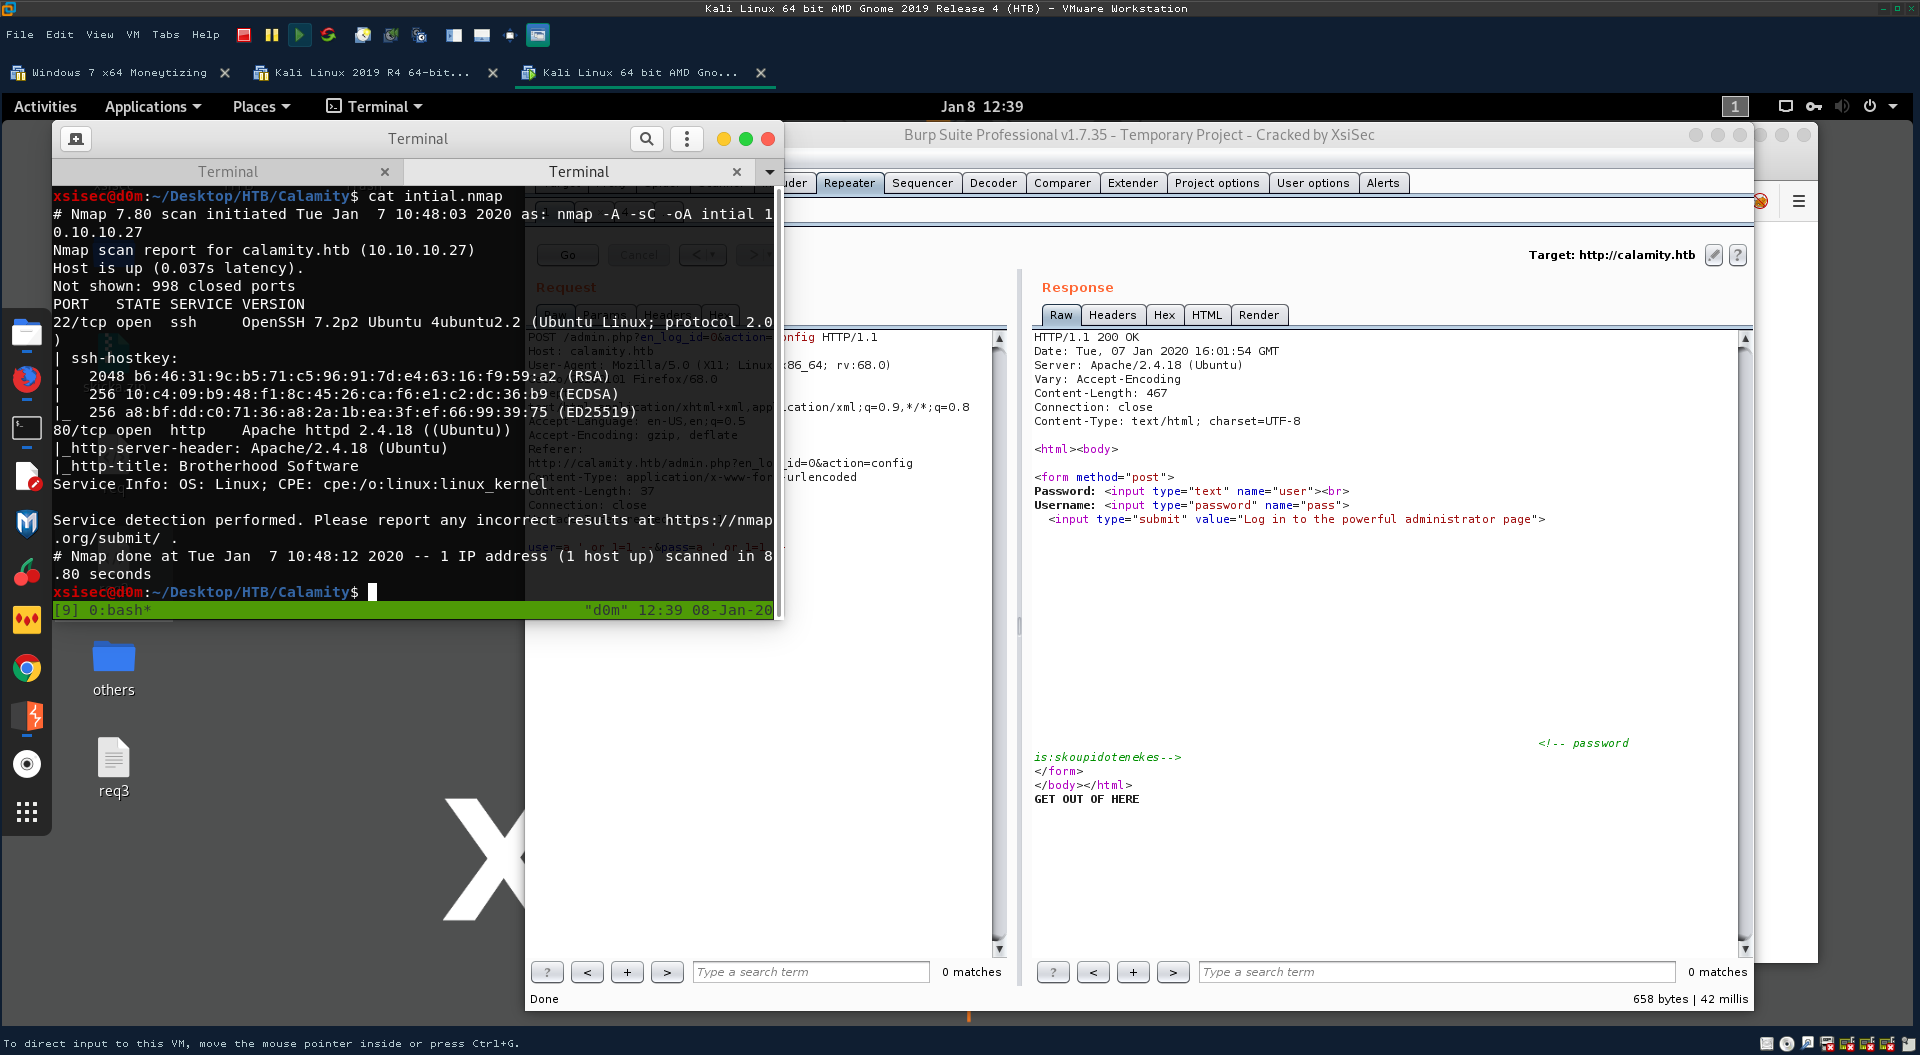
Task: Launch Burp Suite from the dock
Action: [27, 716]
